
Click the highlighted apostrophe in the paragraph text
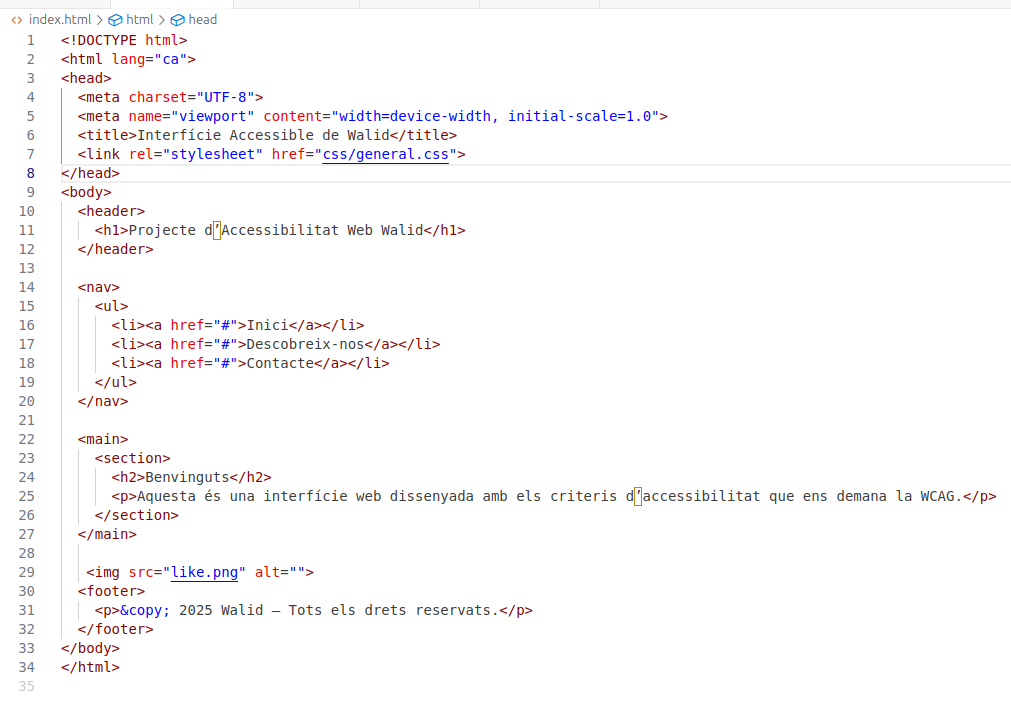coord(638,497)
